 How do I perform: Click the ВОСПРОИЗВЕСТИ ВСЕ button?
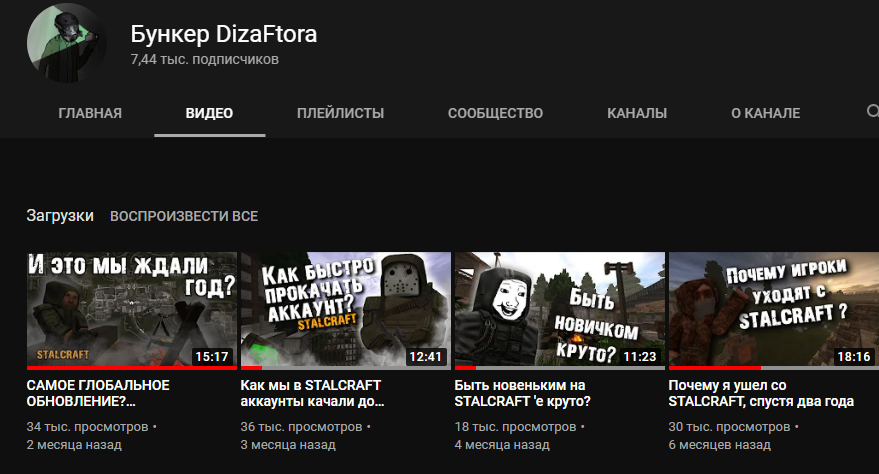coord(184,216)
